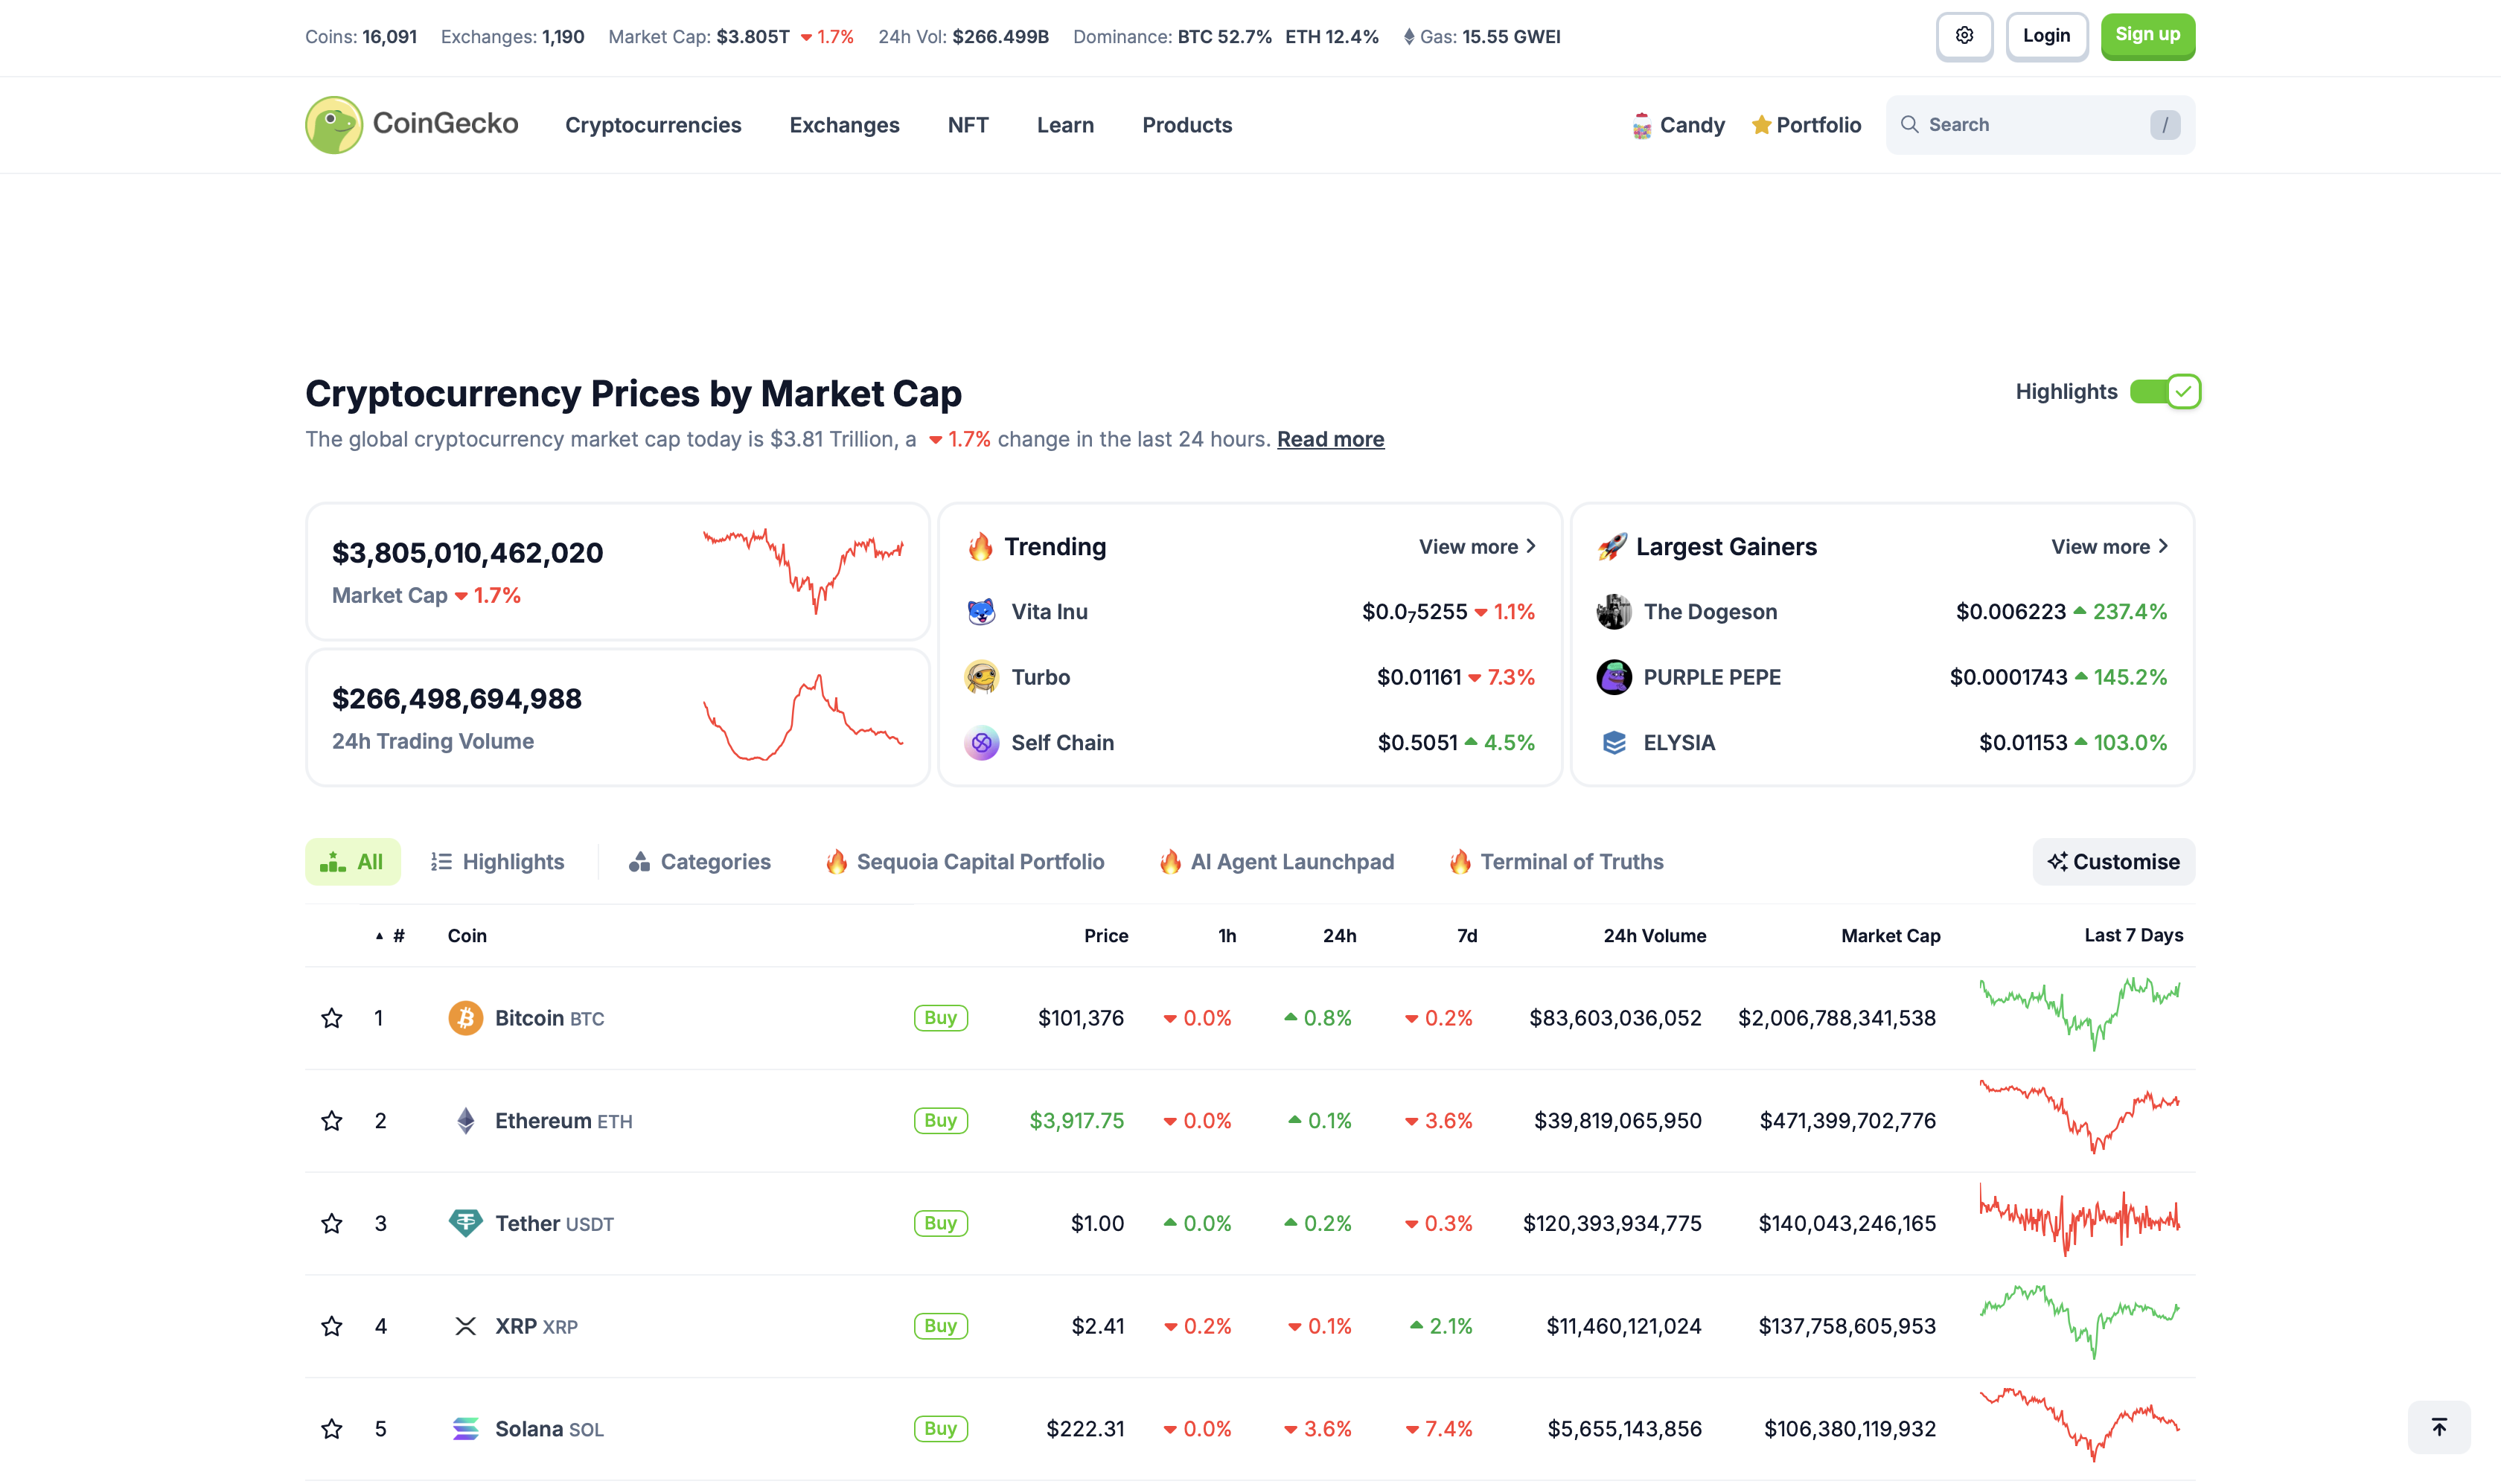Open the settings gear in top bar
The image size is (2501, 1484).
(1964, 36)
